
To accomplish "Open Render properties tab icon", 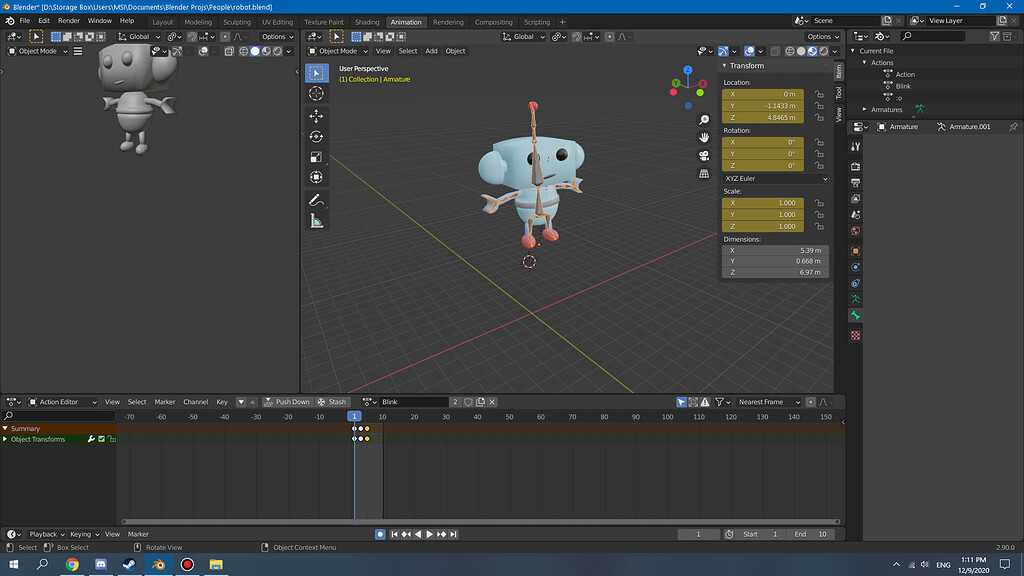I will point(856,167).
